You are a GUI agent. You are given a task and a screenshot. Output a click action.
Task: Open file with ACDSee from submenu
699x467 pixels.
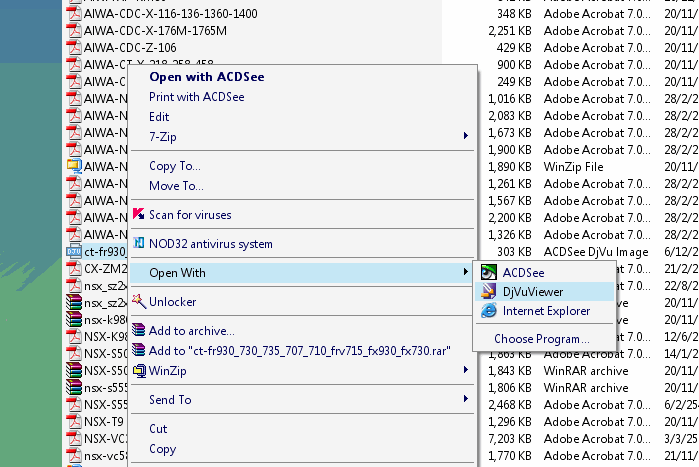click(x=523, y=273)
